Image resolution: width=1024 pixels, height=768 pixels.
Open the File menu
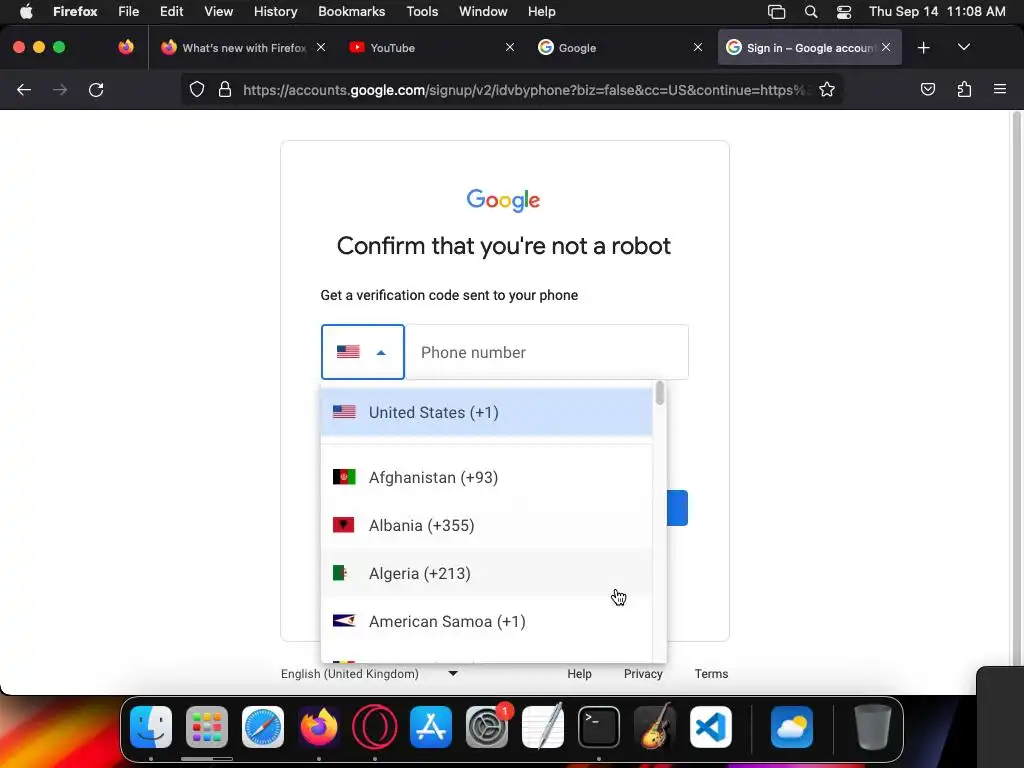129,11
